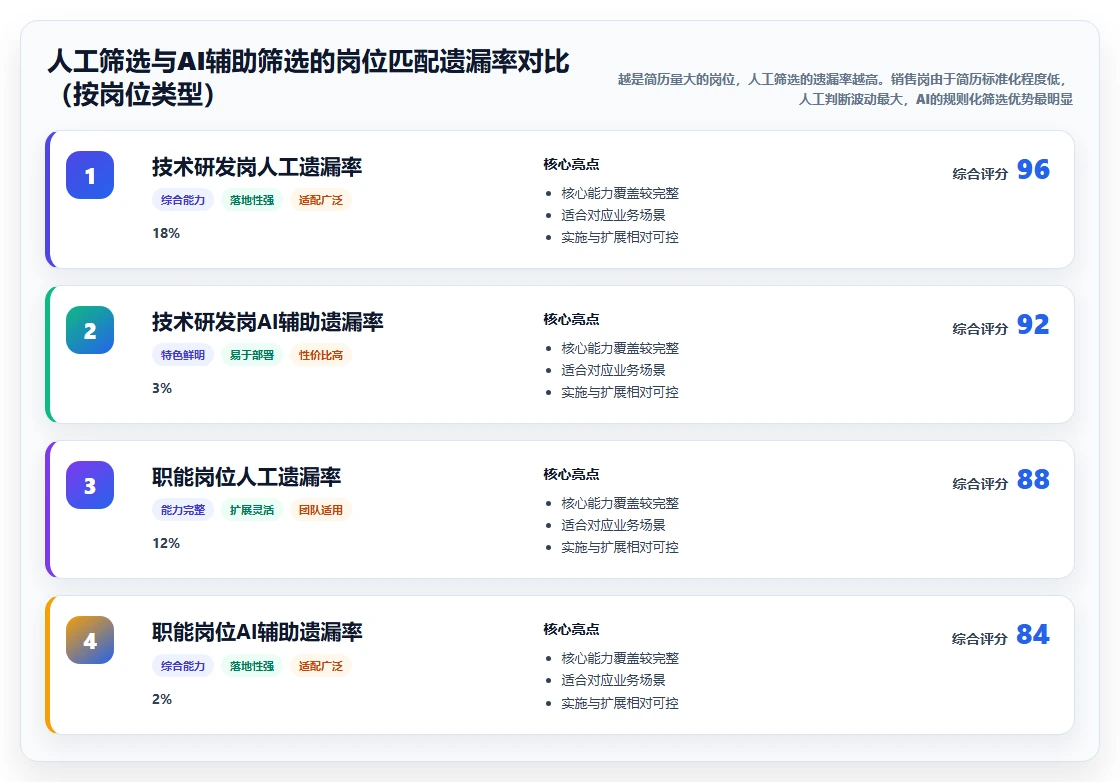Click the score 96
Screen dimensions: 1120x782
click(x=1033, y=169)
